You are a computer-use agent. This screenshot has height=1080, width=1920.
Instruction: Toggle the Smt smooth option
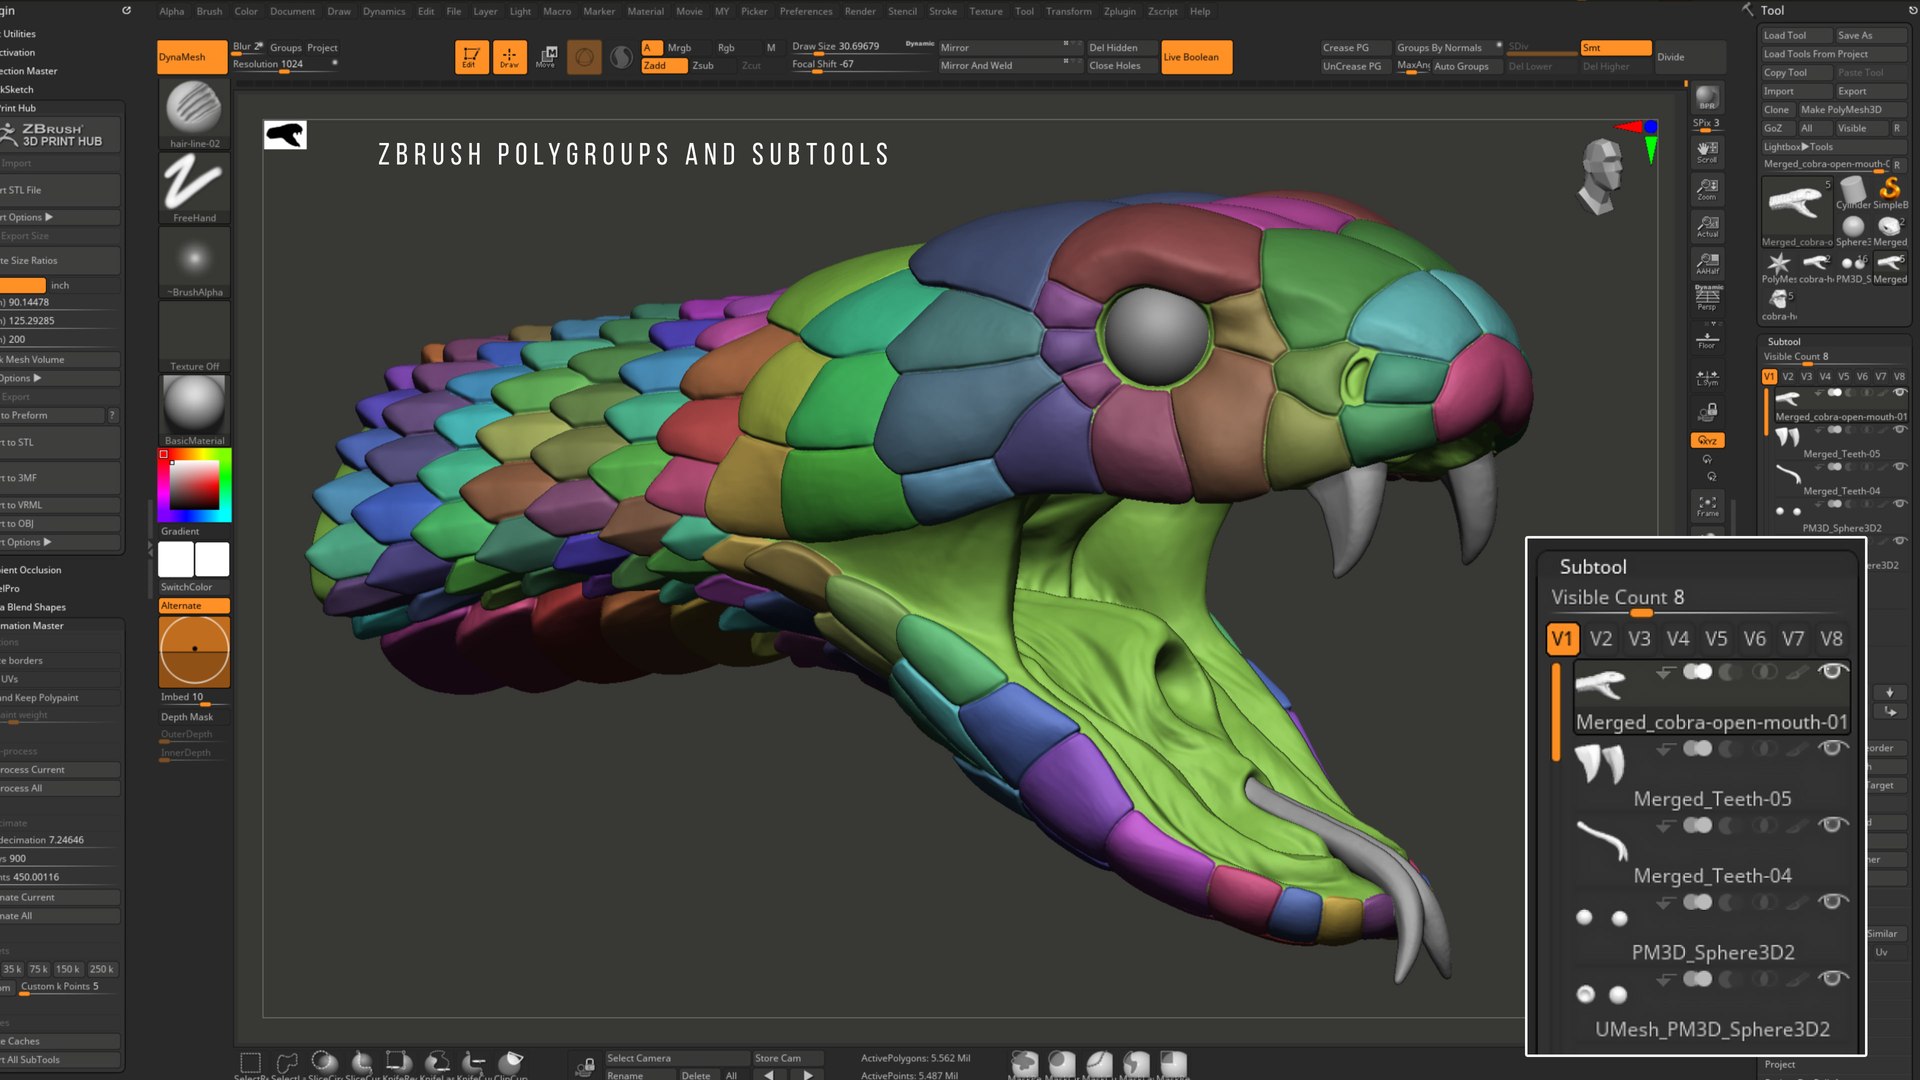(1615, 48)
